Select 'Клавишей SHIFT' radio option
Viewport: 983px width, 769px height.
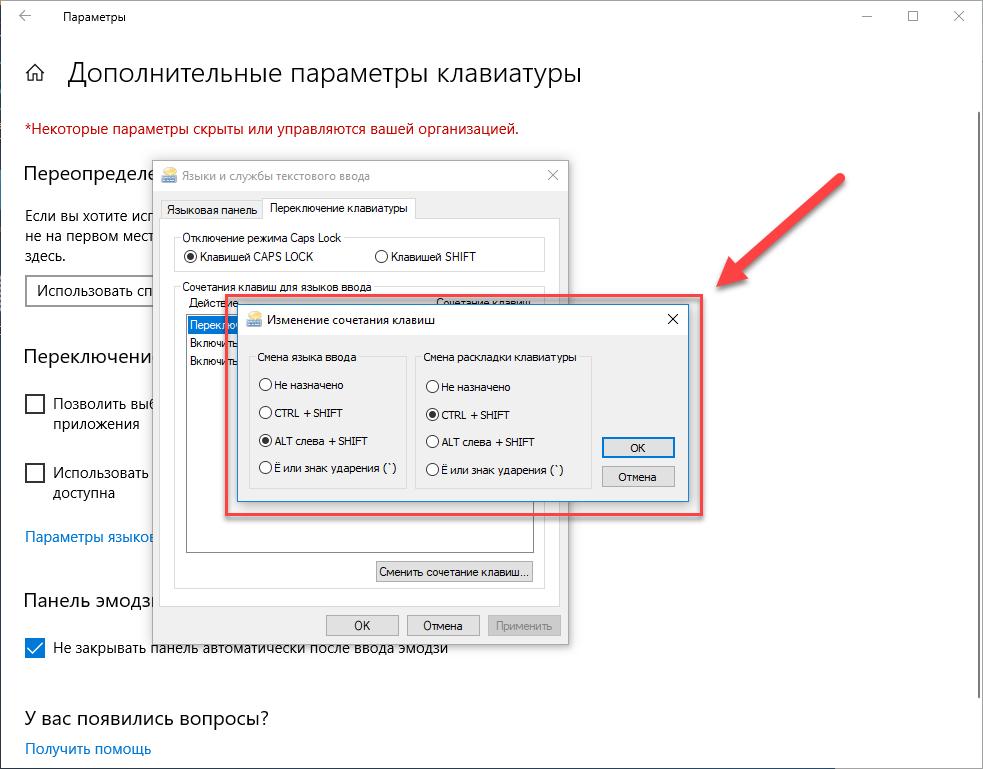click(x=426, y=256)
